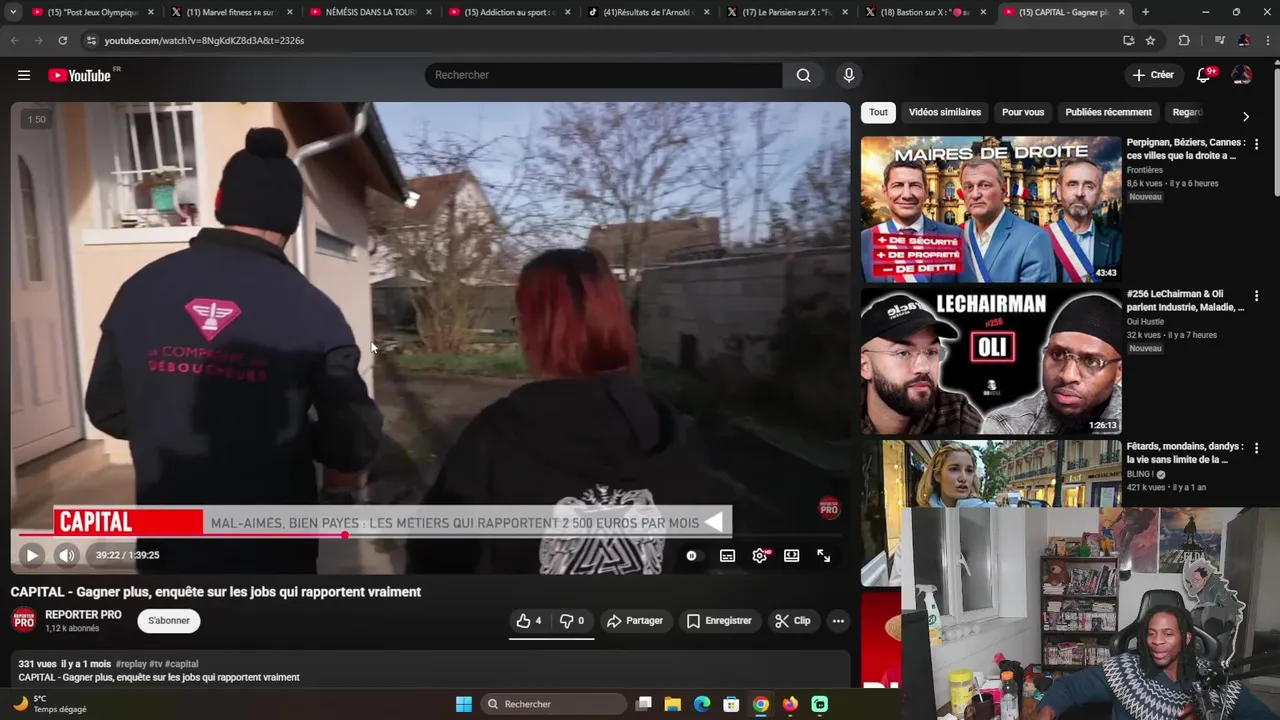Viewport: 1280px width, 720px height.
Task: Click the #replay hashtag in the description
Action: (x=130, y=664)
